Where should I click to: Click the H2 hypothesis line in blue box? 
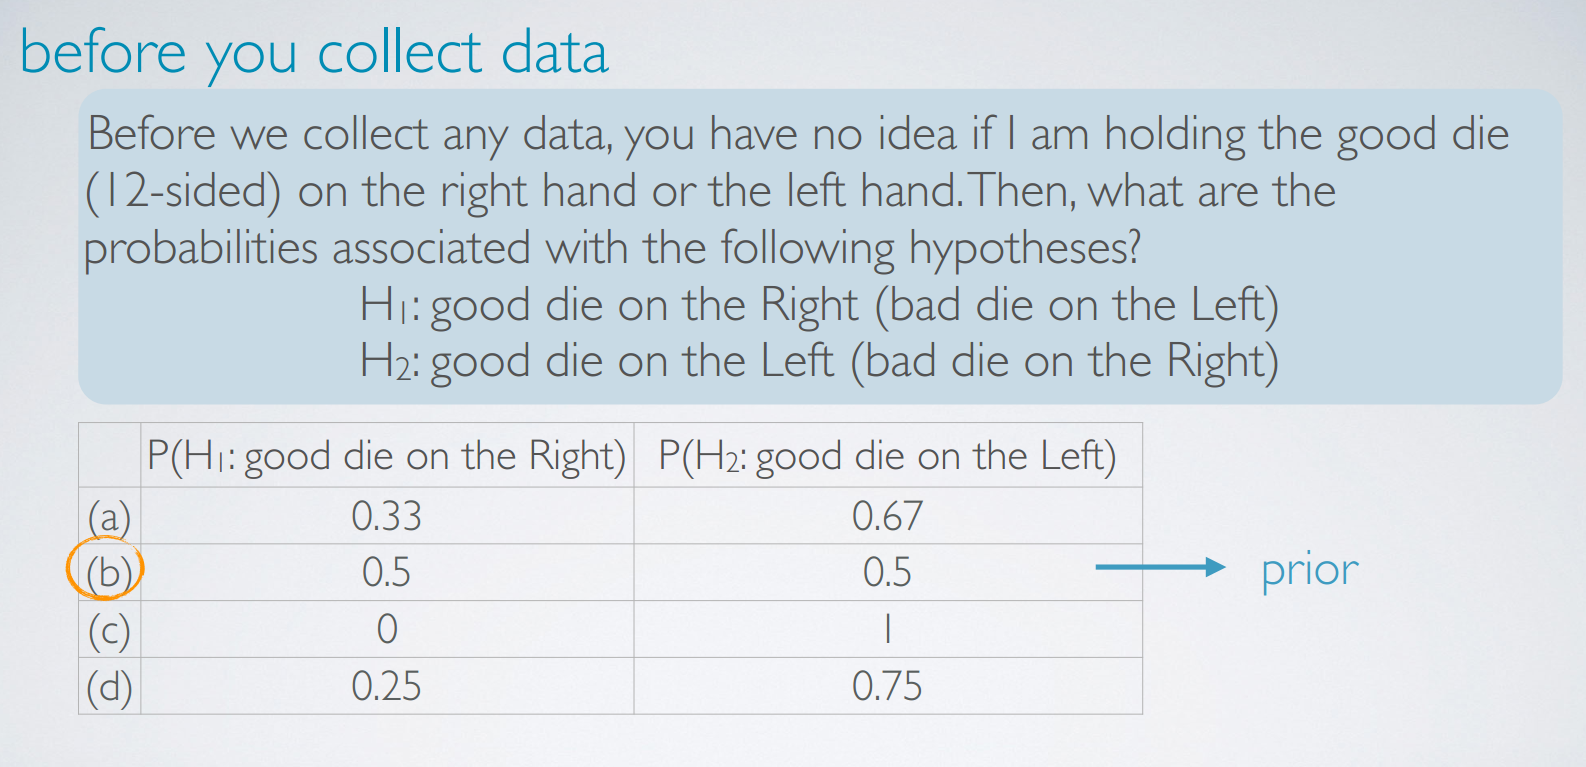[x=819, y=361]
